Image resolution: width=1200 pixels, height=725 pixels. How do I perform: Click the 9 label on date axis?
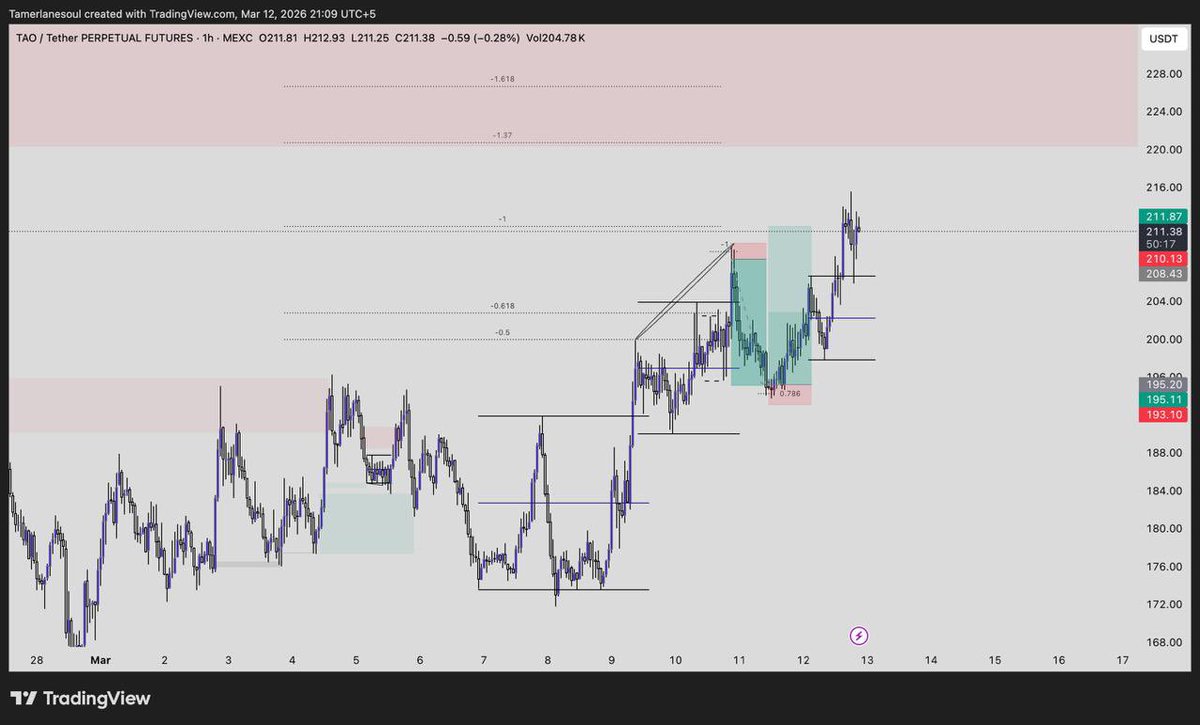[612, 660]
